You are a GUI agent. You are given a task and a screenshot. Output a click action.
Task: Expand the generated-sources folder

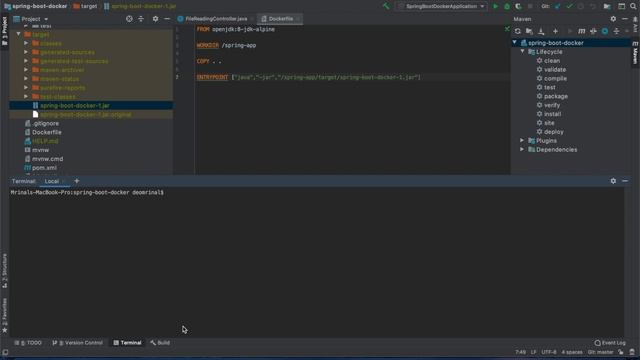26,52
